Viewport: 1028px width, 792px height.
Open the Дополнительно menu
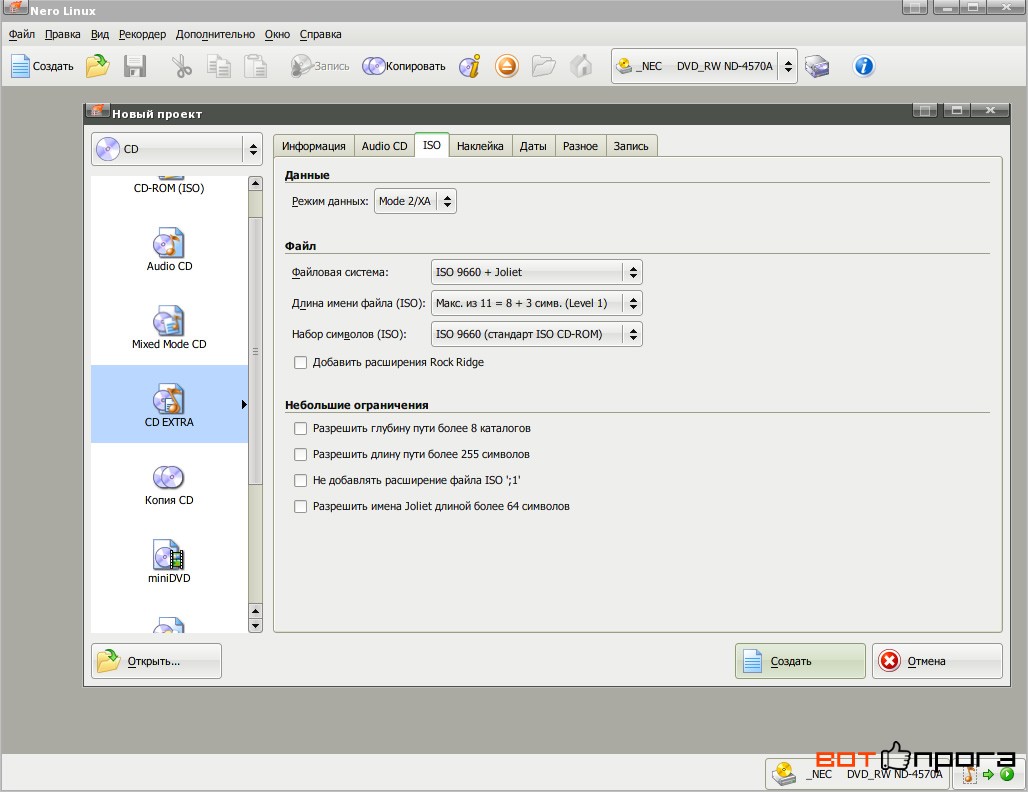click(215, 34)
